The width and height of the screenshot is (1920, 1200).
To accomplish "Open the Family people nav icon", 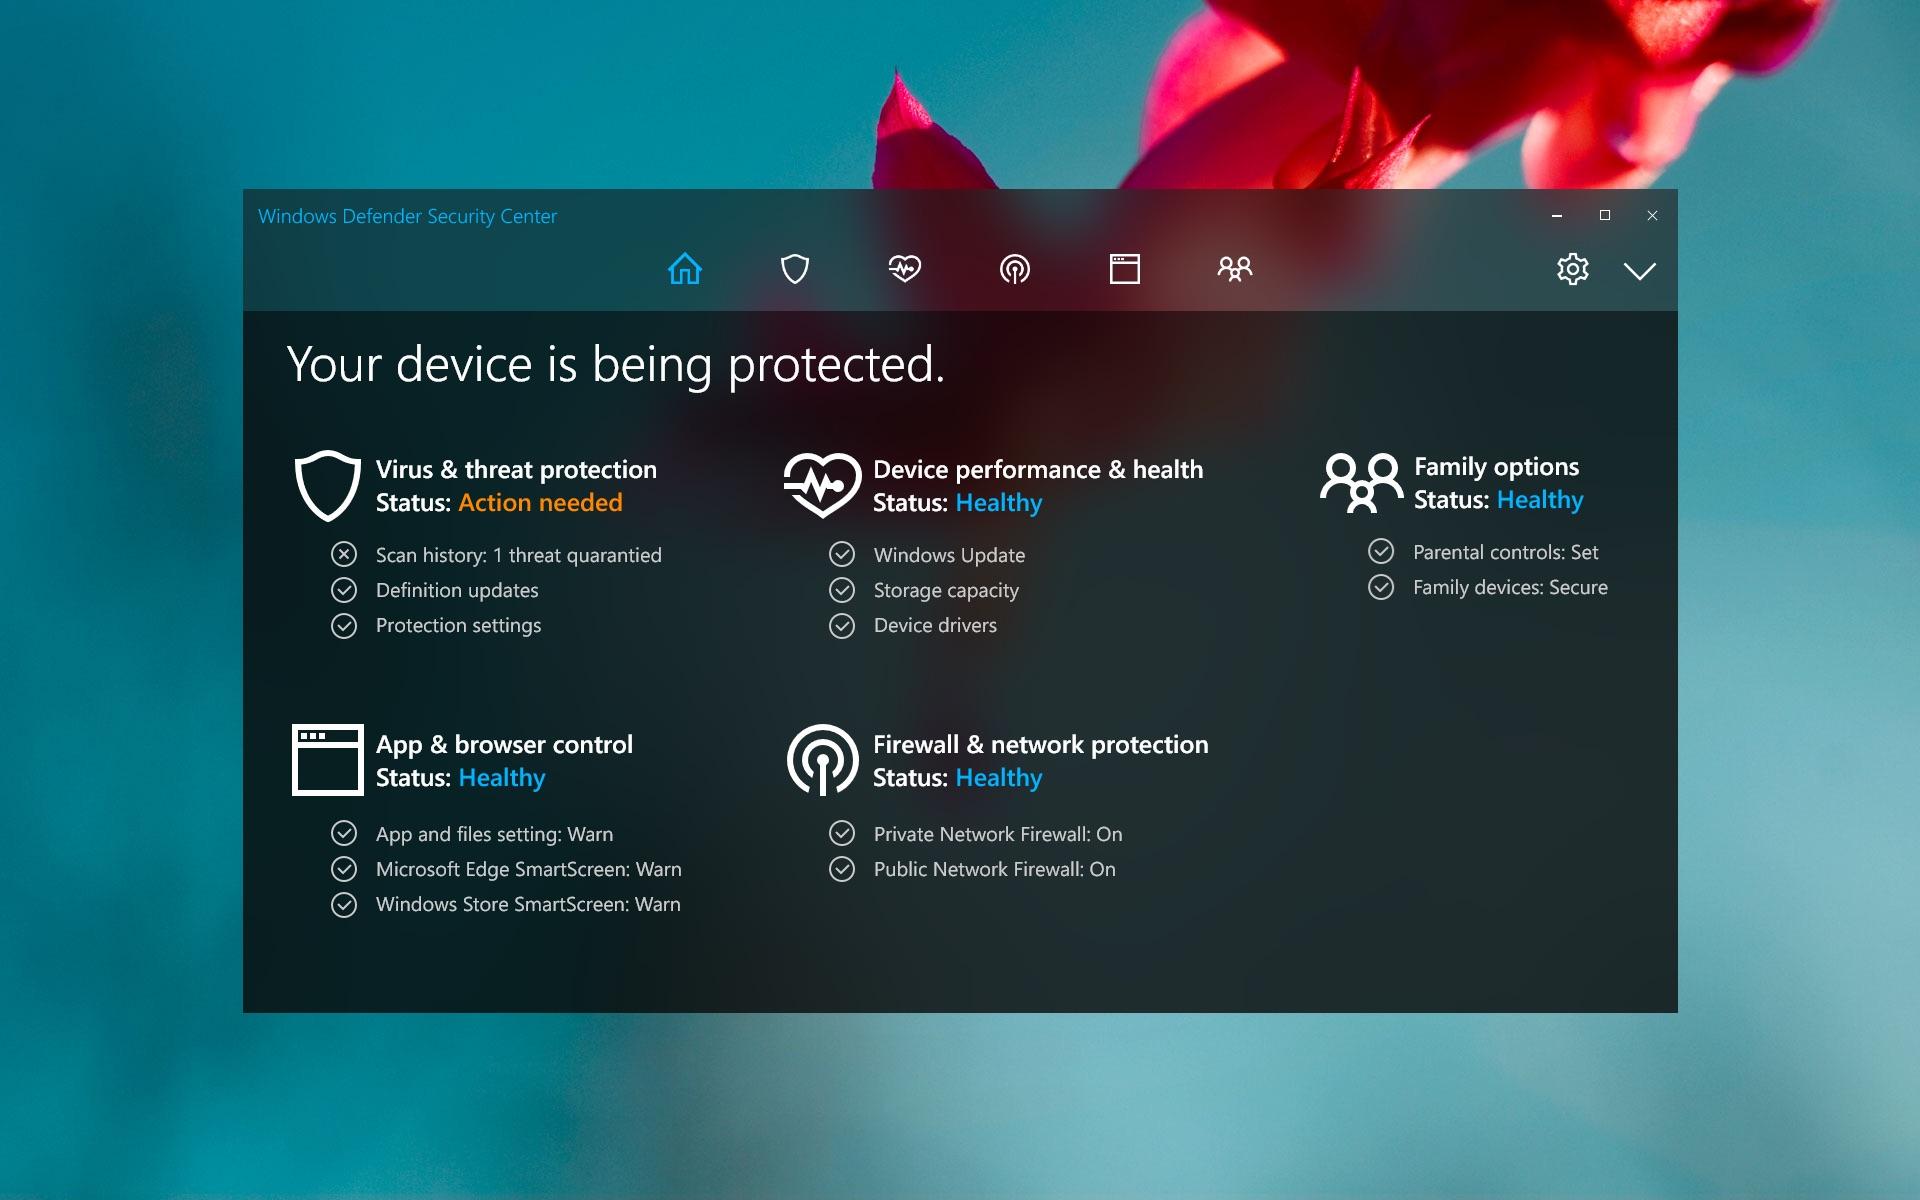I will (1235, 269).
